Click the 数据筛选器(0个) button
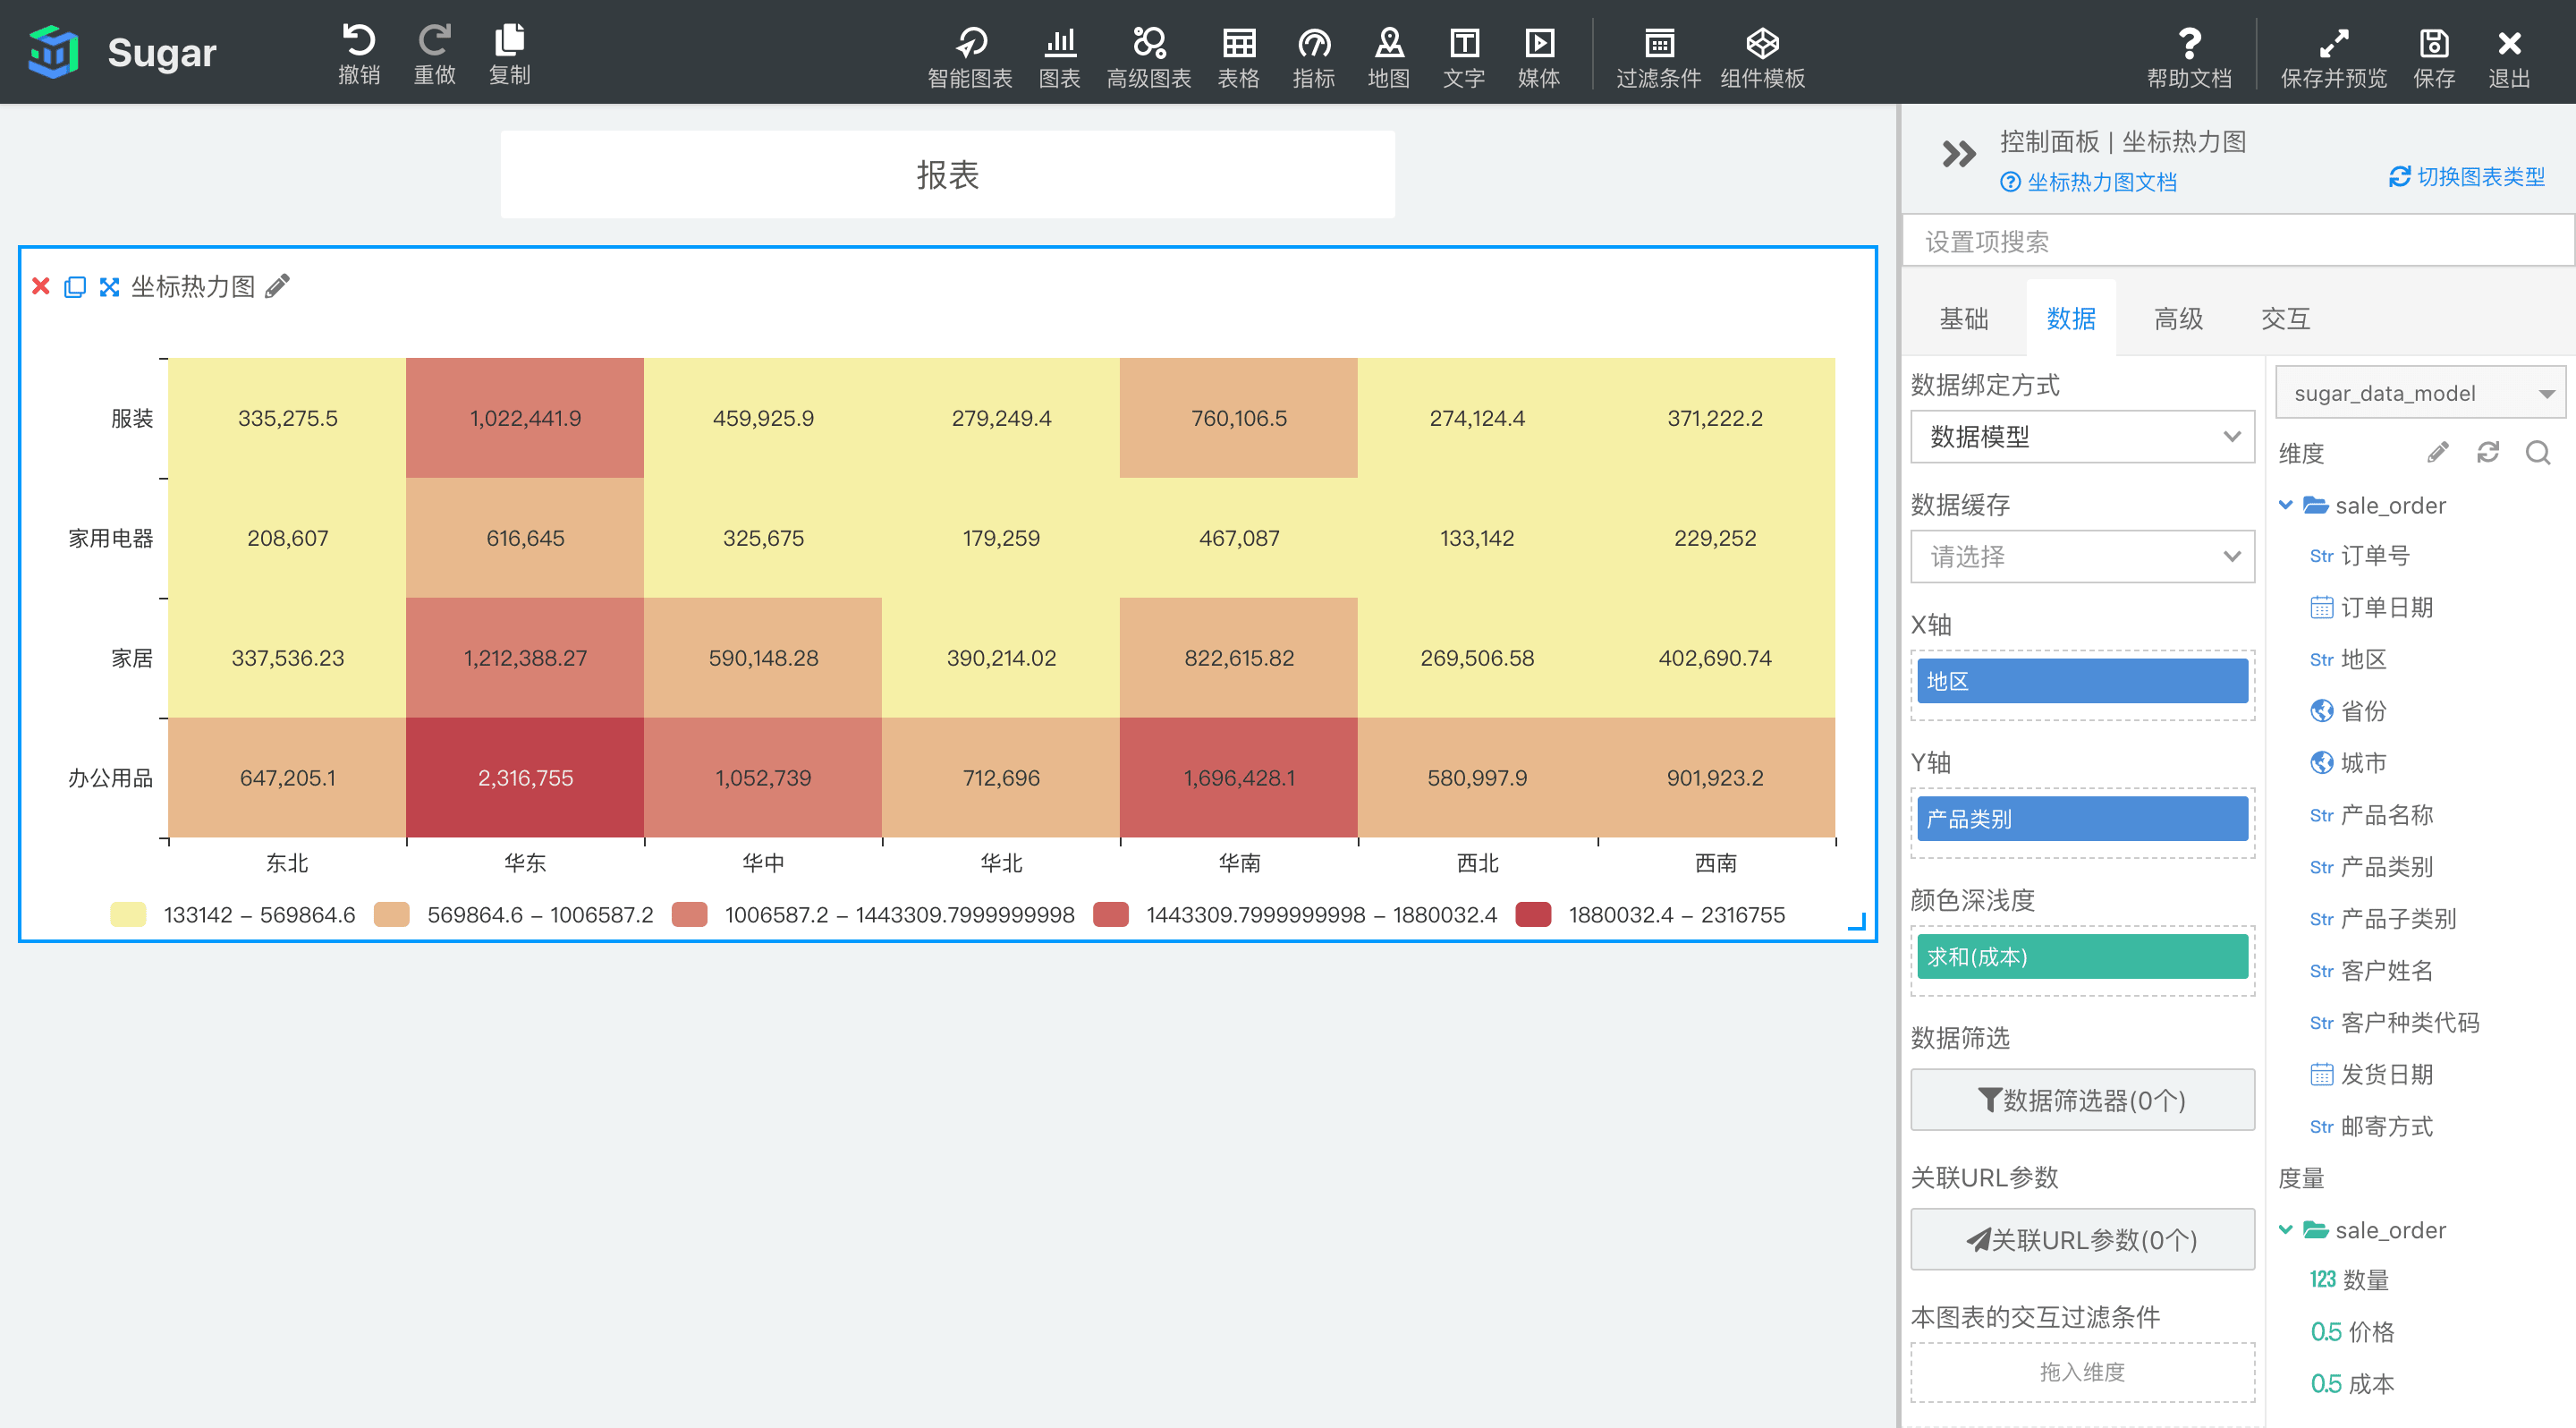Viewport: 2576px width, 1428px height. click(x=2081, y=1100)
